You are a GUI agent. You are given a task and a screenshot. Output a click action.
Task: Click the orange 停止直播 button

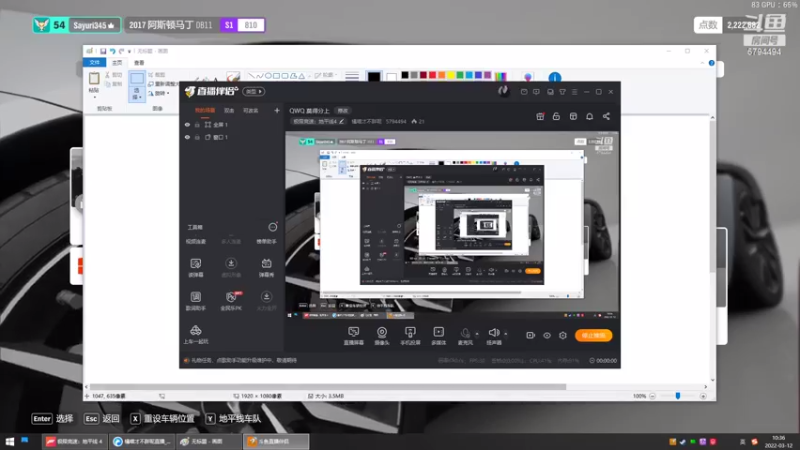(x=593, y=335)
